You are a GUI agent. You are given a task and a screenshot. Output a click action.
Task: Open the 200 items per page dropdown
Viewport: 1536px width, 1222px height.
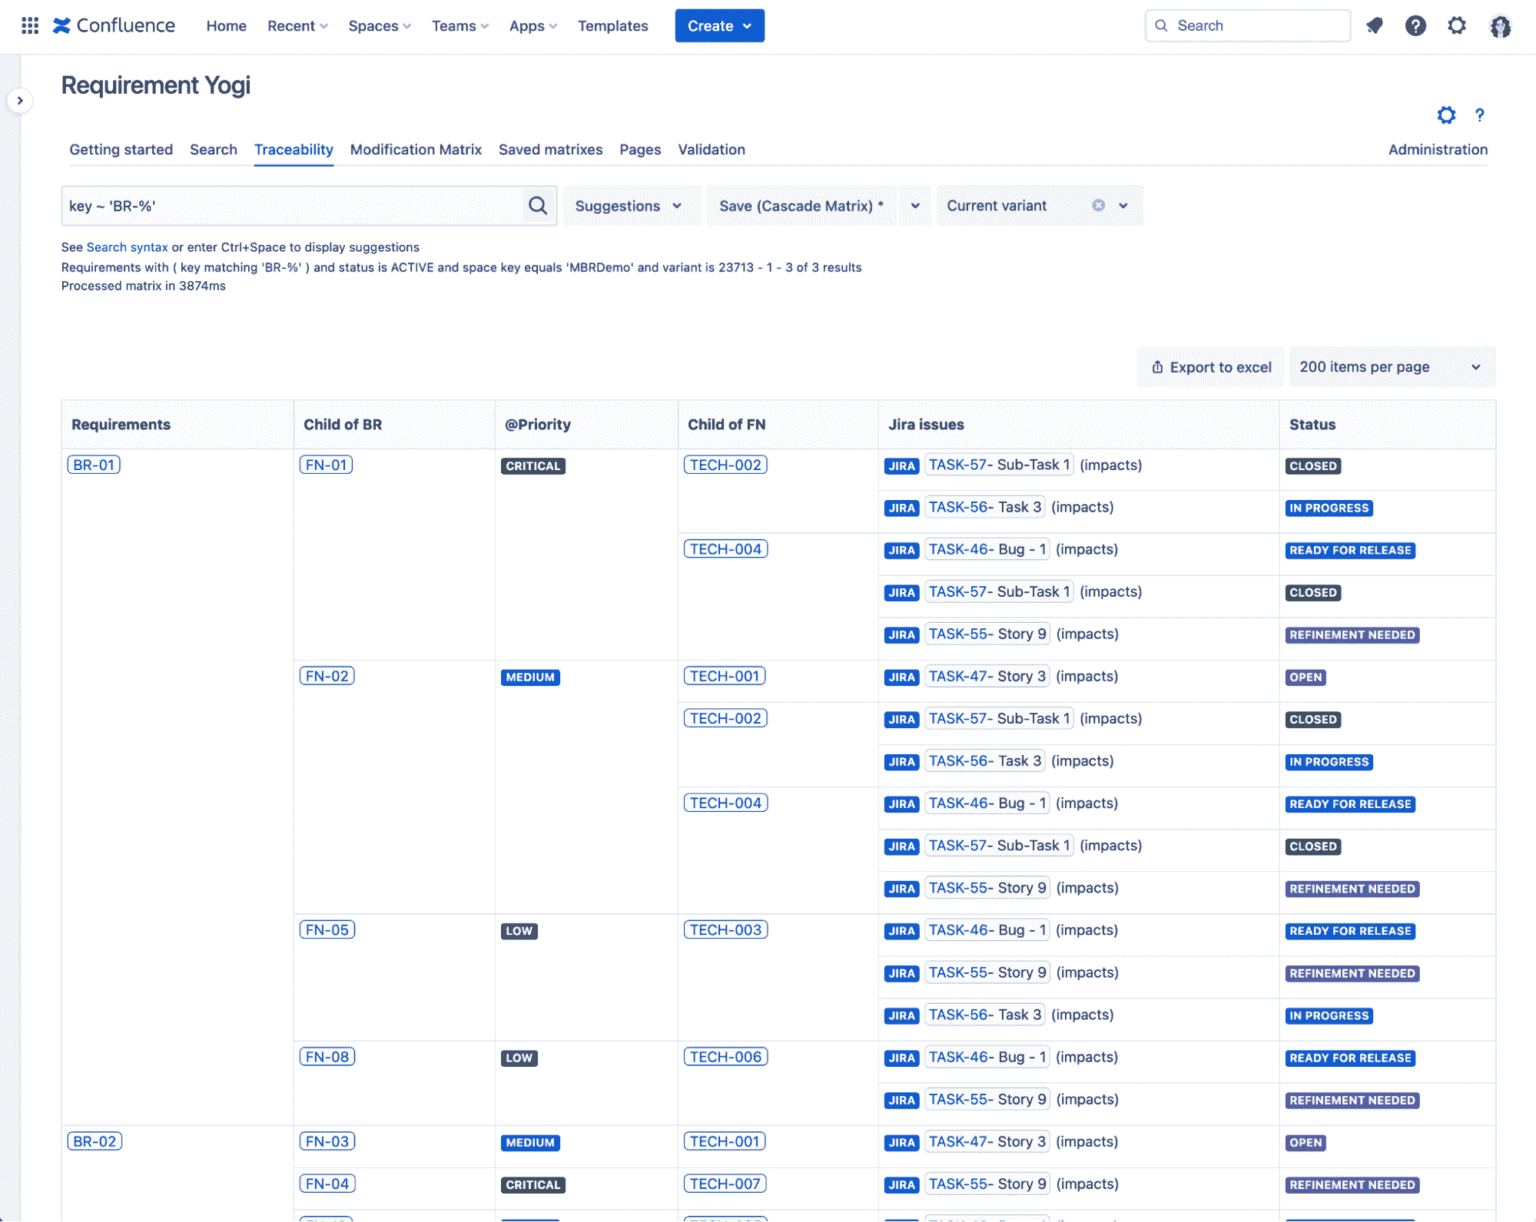click(1392, 366)
